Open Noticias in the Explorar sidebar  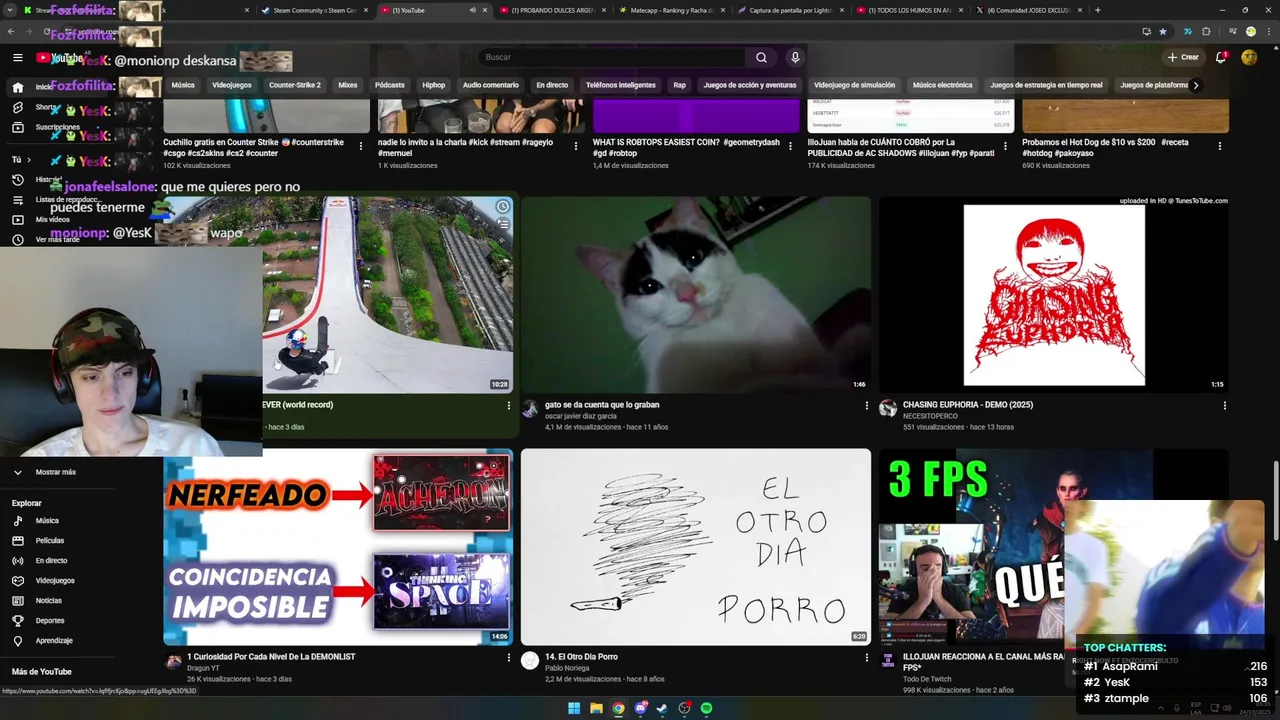tap(48, 601)
